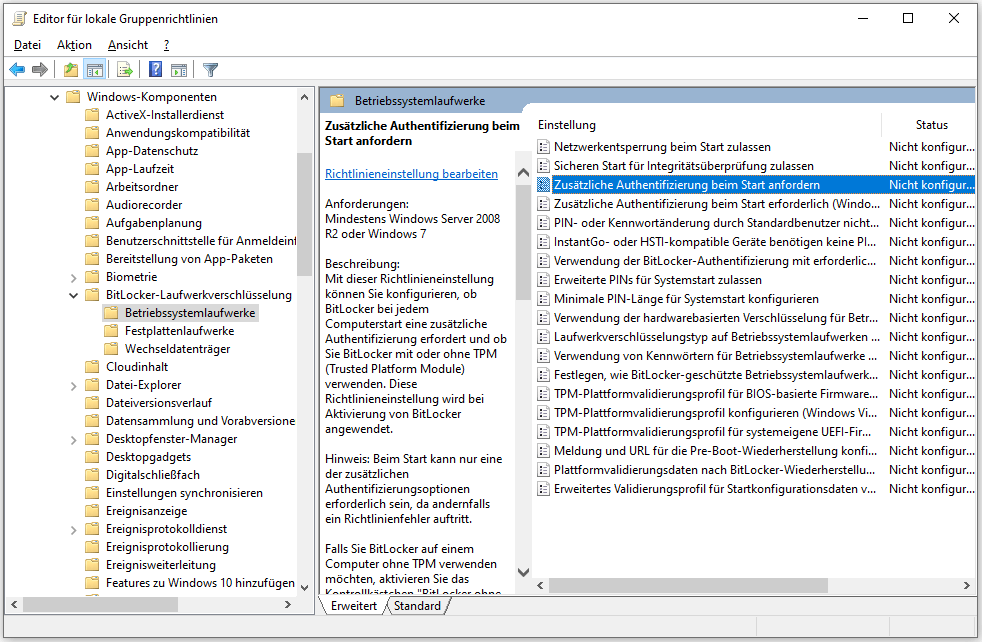Click the policy icon beside Netzwerkentsperrung beim Start zulassen

pos(544,147)
